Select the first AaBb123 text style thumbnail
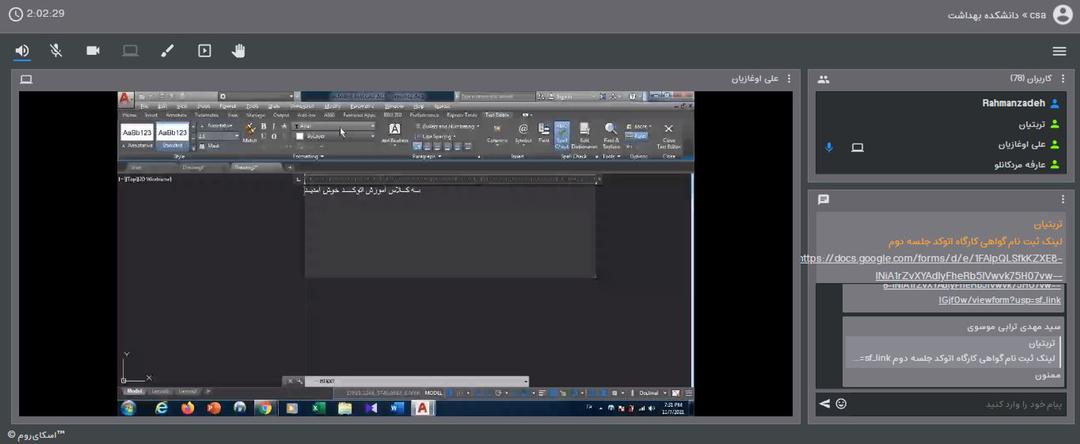1080x444 pixels. click(x=136, y=132)
